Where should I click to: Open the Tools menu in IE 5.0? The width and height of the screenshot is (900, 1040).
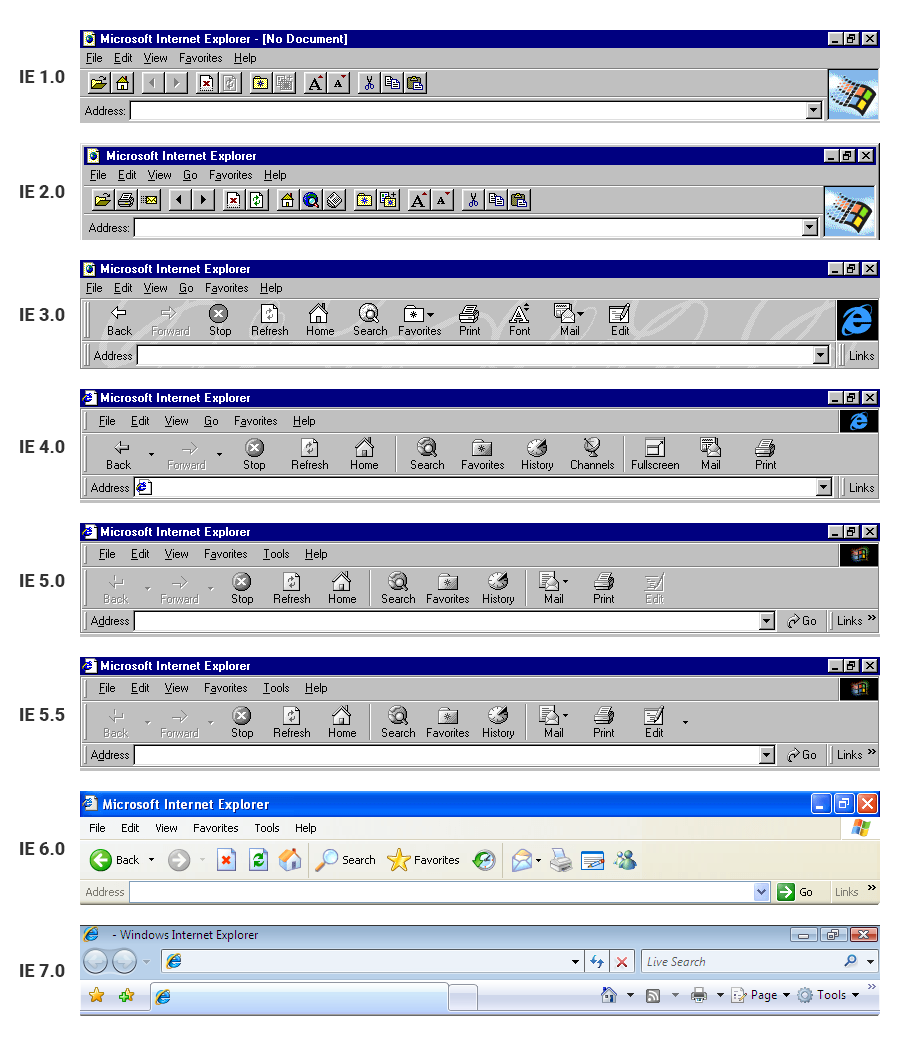click(276, 554)
